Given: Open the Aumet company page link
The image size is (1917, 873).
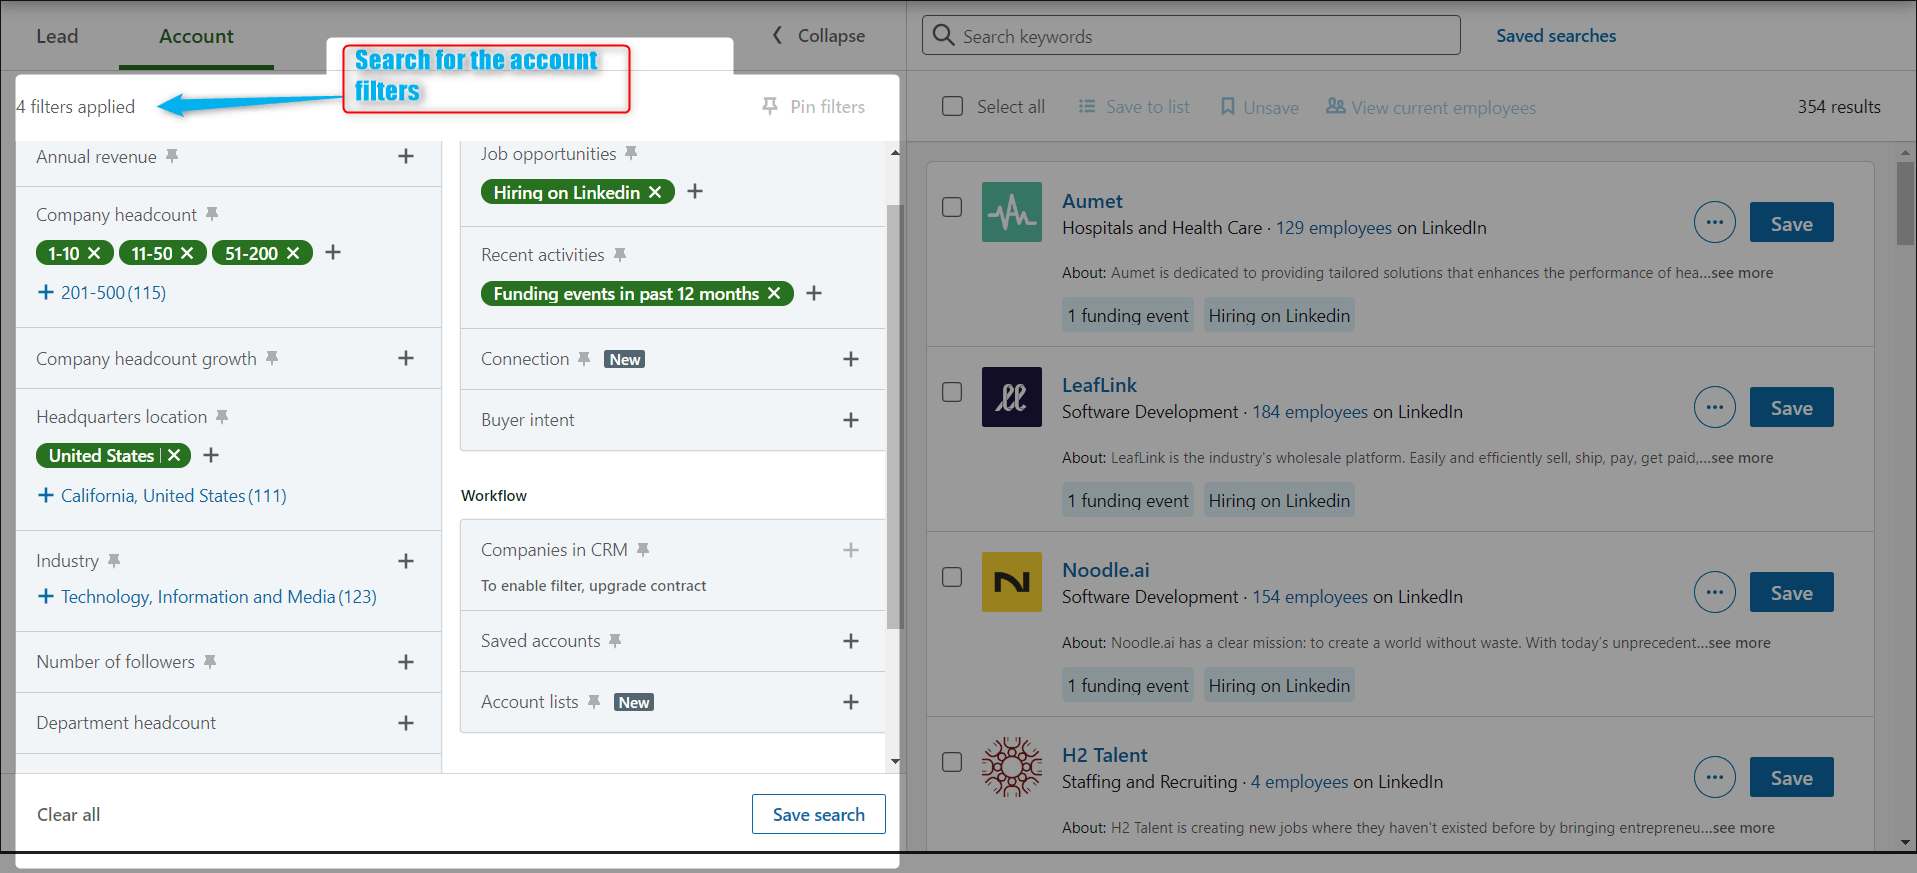Looking at the screenshot, I should (1092, 201).
